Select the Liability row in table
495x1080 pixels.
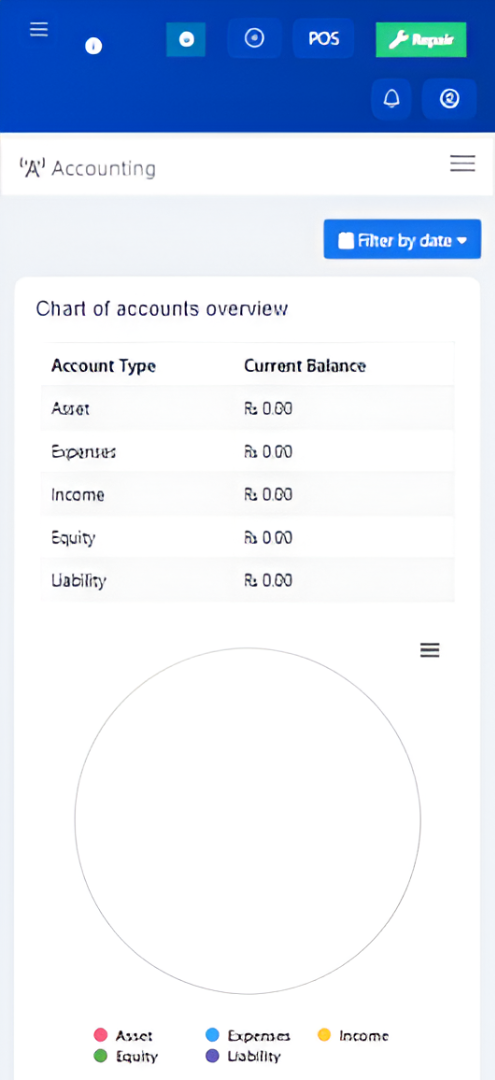tap(248, 580)
